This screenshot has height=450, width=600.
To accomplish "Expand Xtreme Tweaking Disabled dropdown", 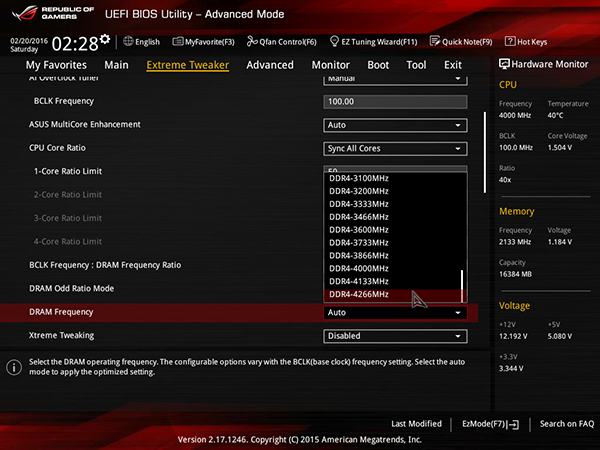I will point(395,336).
